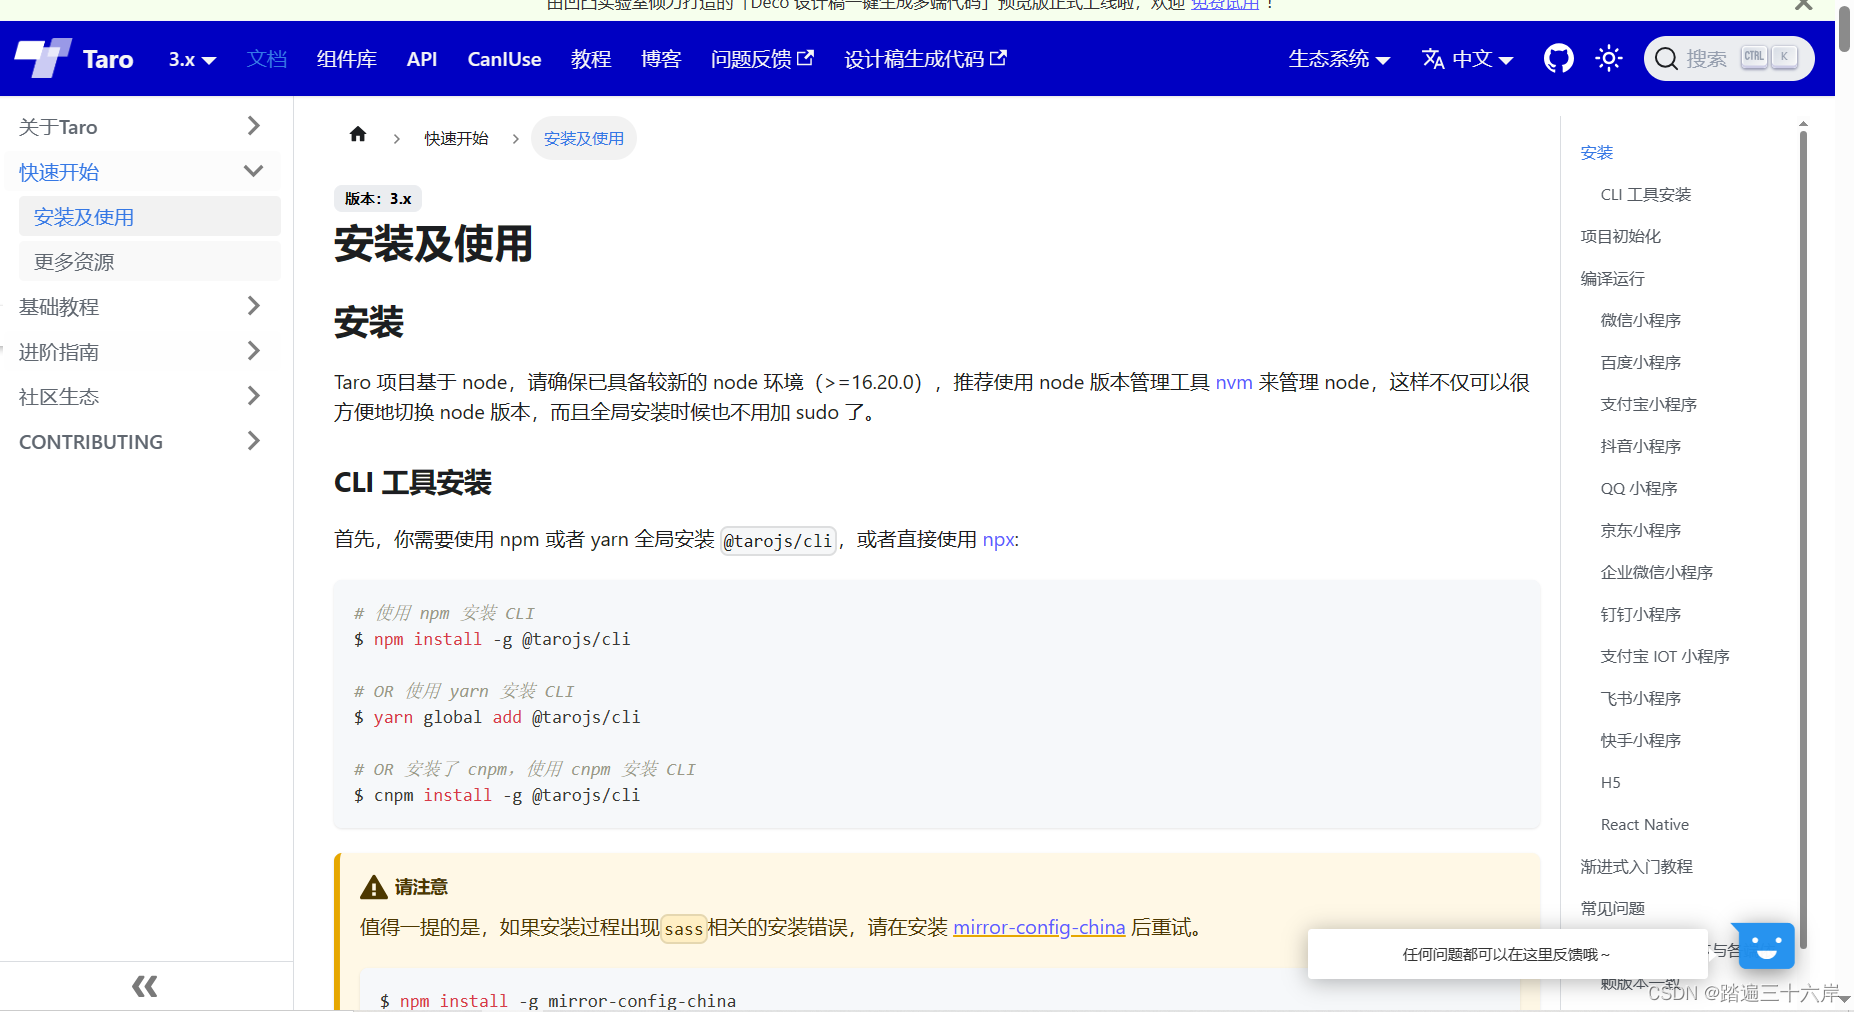Follow the nvm link
1854x1012 pixels.
(1234, 382)
